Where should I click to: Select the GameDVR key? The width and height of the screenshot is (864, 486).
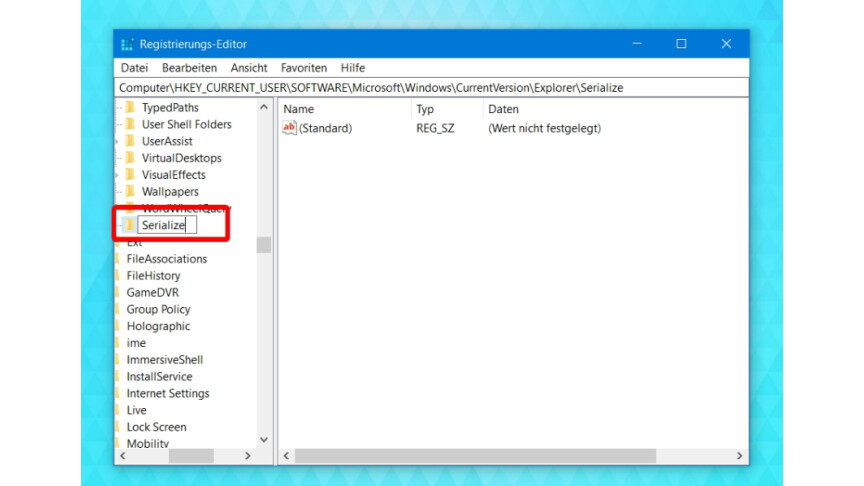(153, 293)
